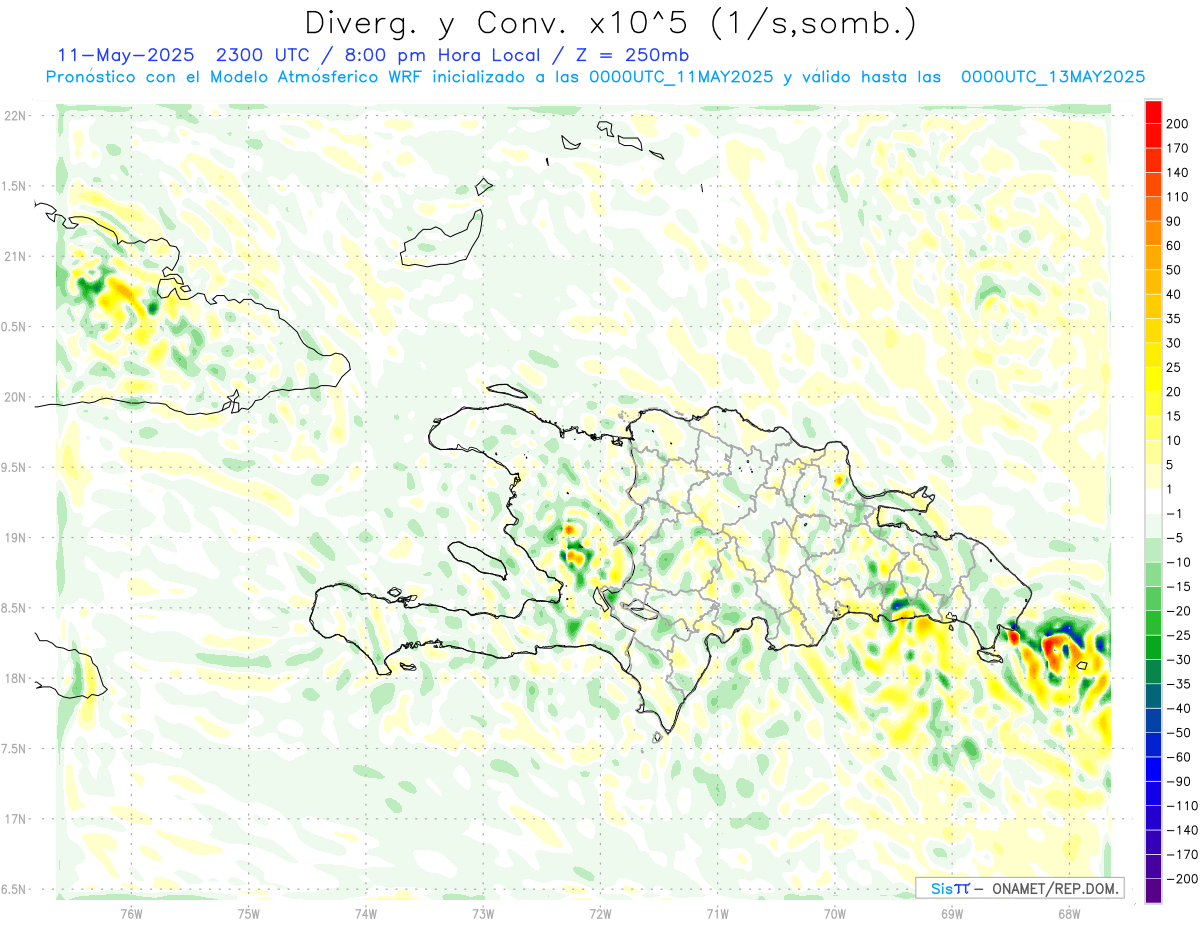The image size is (1200, 927).
Task: Select the 170 label on the color scale
Action: click(x=1179, y=148)
